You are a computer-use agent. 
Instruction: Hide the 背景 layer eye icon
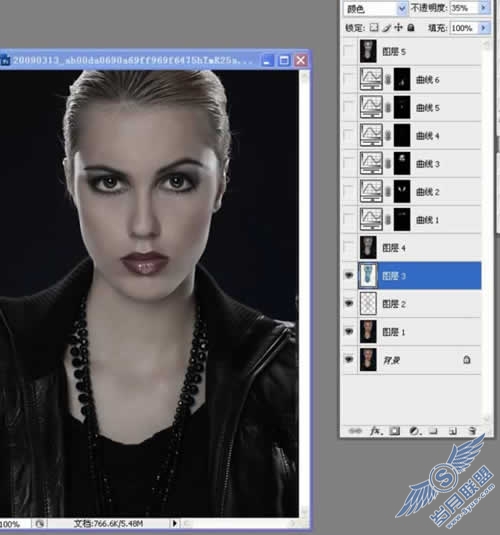(349, 359)
